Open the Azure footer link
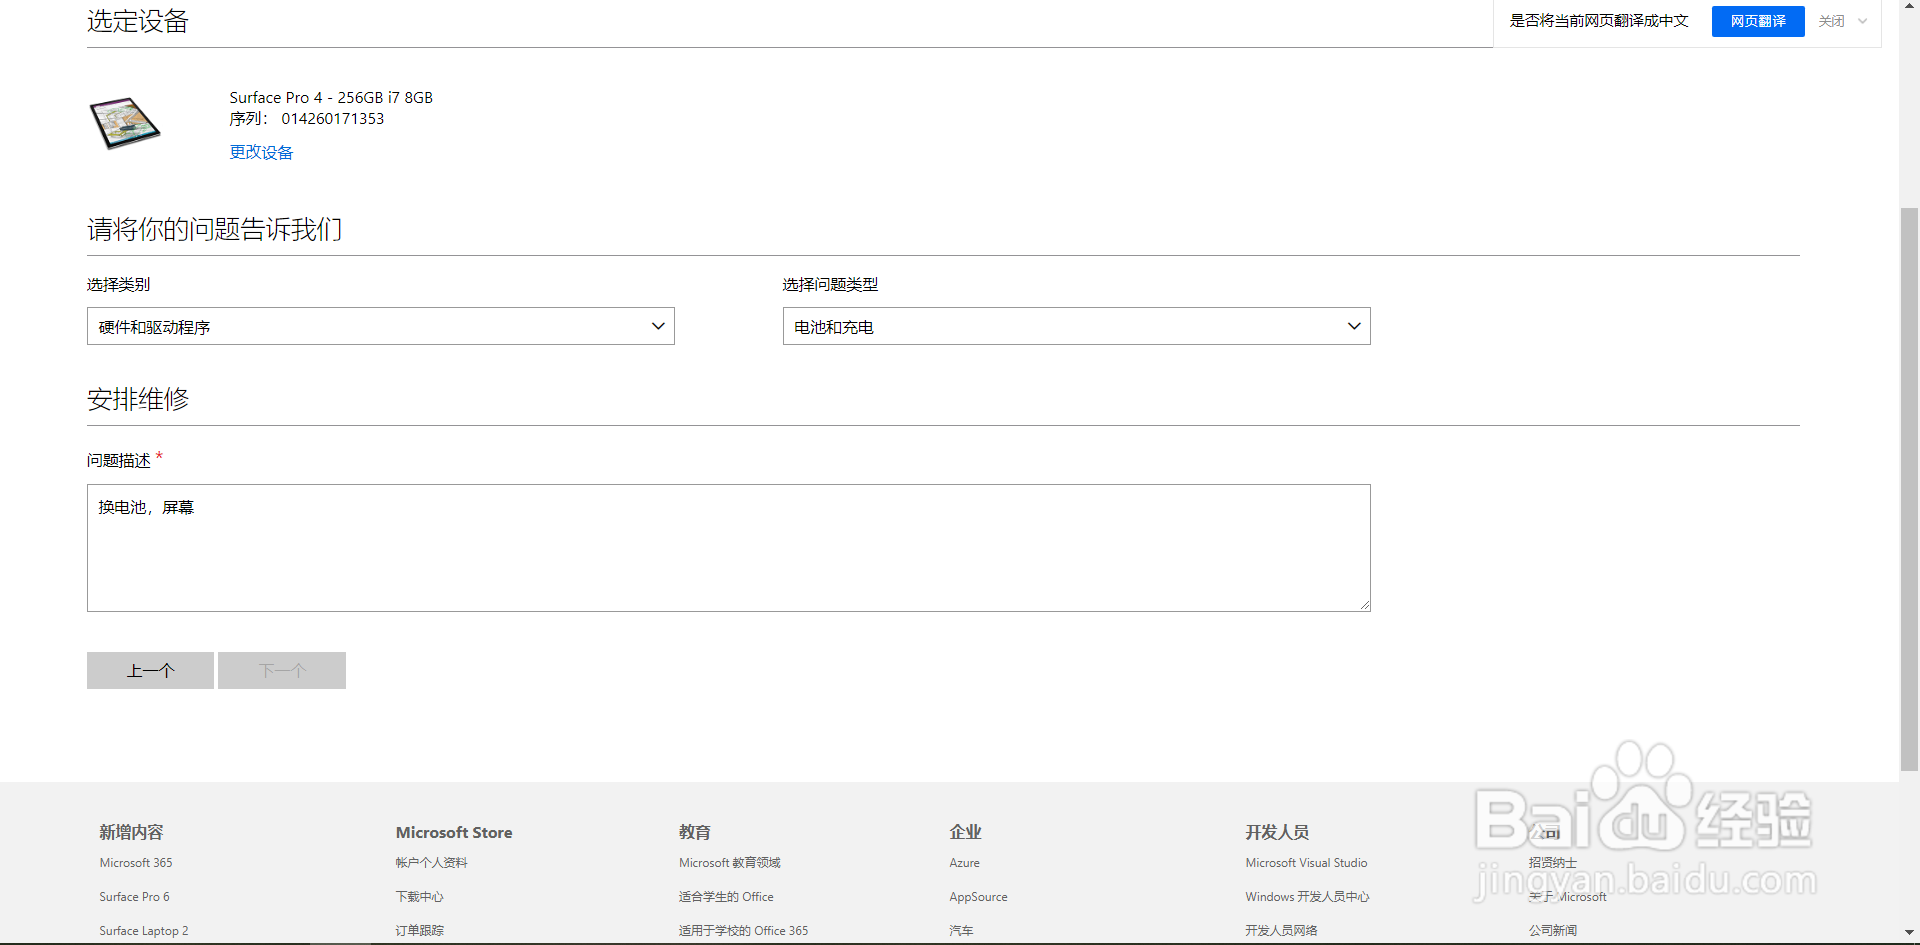This screenshot has width=1920, height=945. point(964,862)
